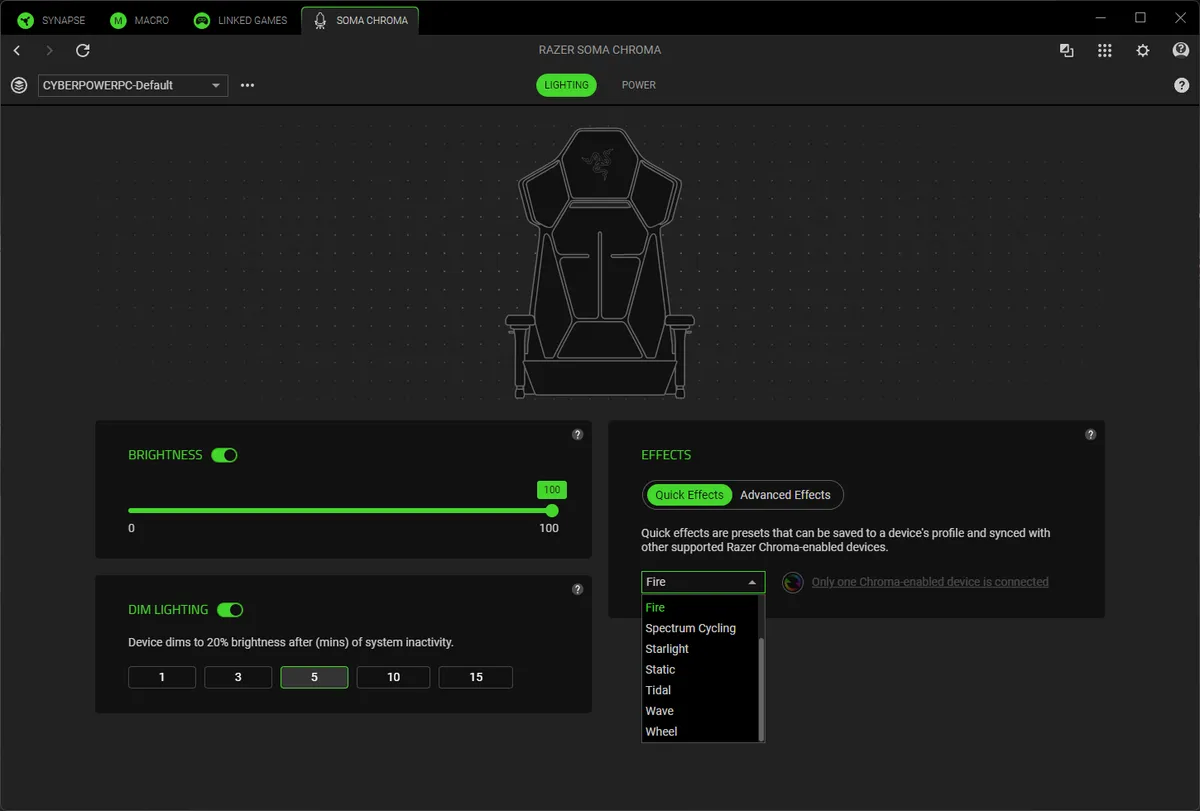
Task: Open the profile stack icon
Action: [19, 85]
